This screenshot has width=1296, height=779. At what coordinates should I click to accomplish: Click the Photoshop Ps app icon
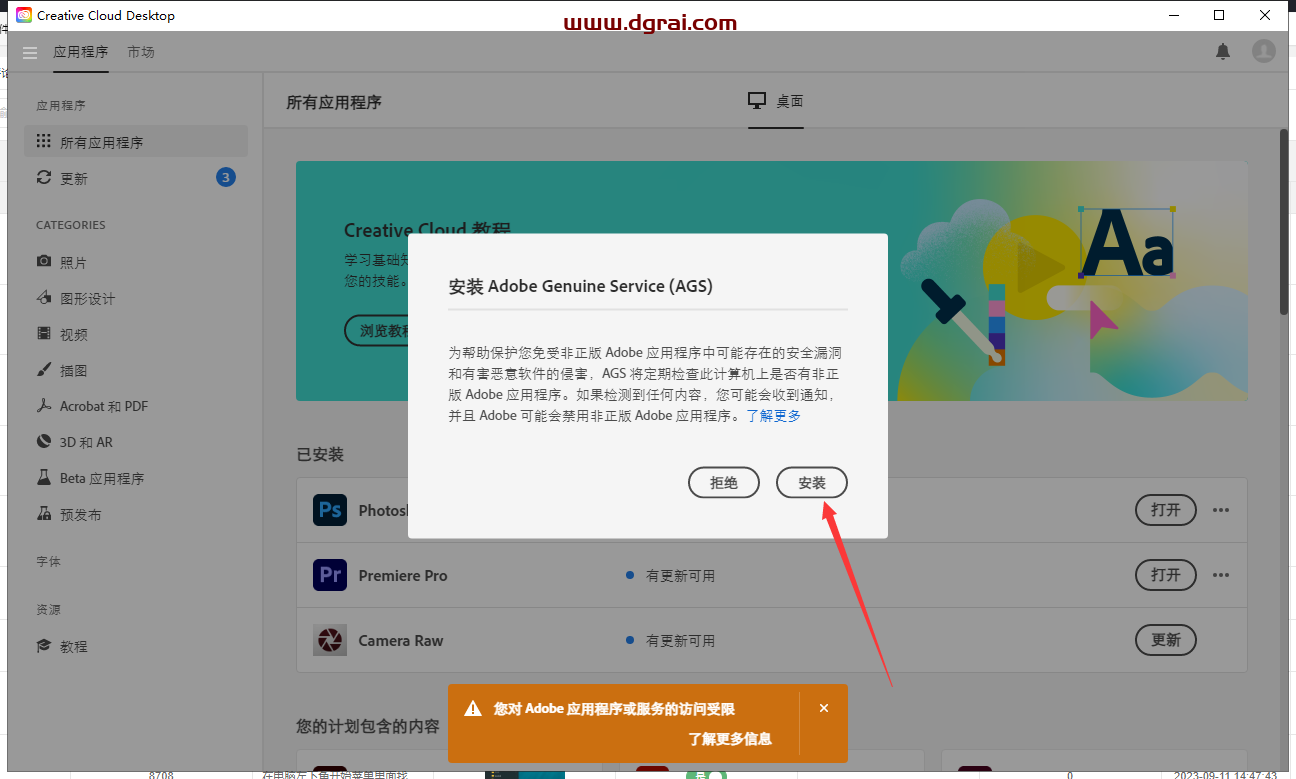330,510
